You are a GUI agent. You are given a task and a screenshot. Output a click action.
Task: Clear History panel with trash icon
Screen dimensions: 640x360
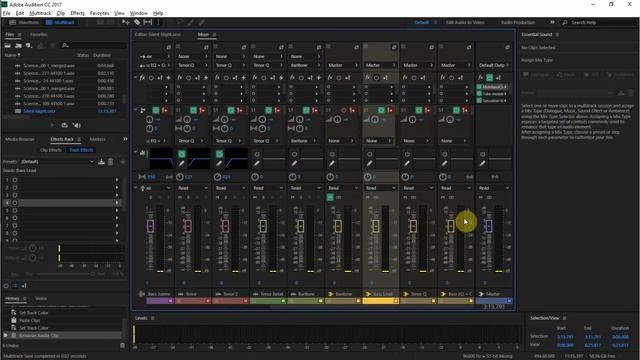pos(122,345)
